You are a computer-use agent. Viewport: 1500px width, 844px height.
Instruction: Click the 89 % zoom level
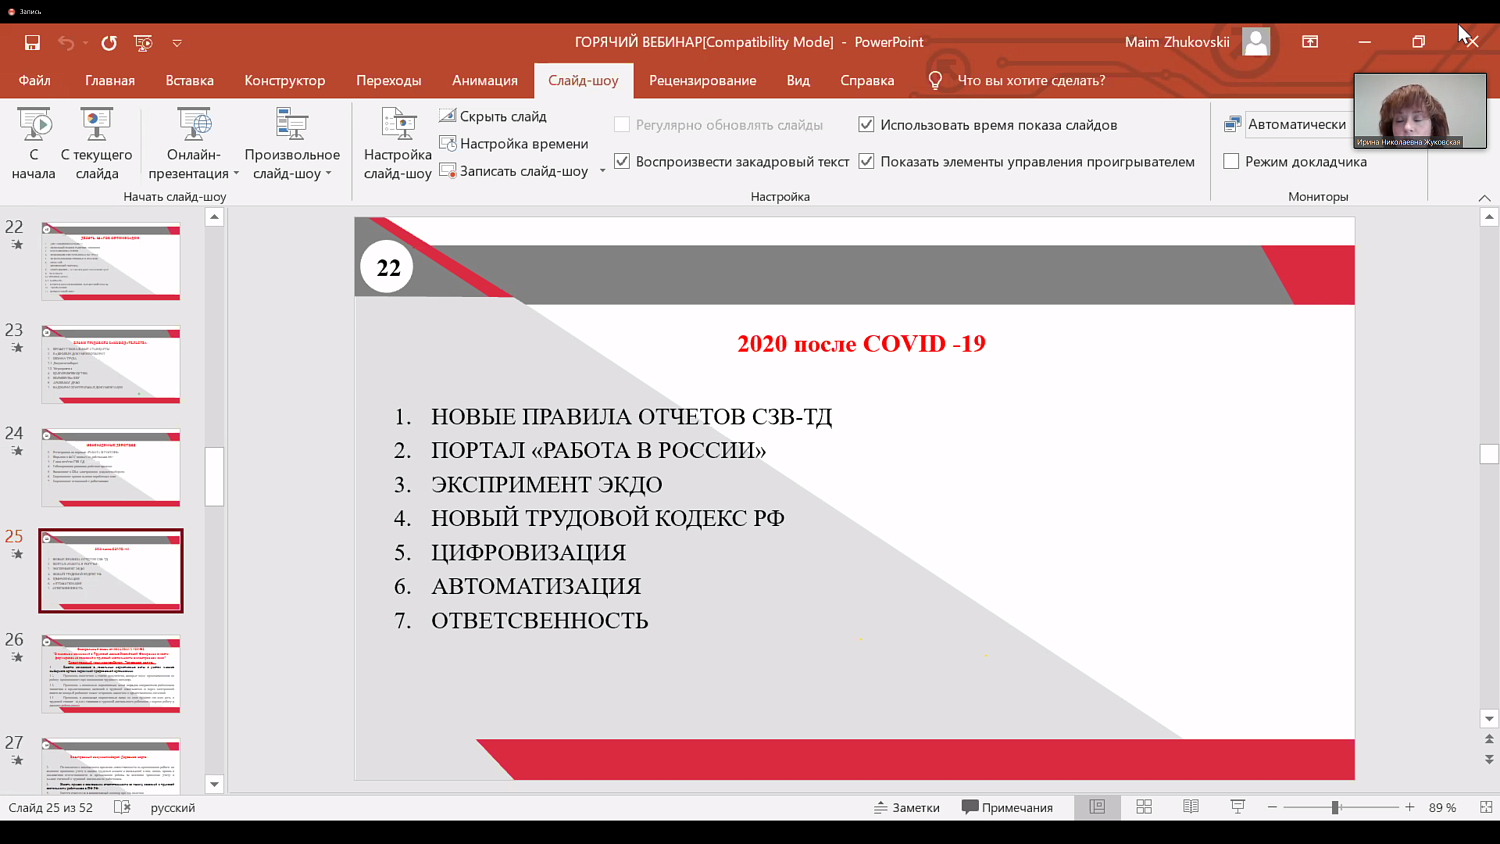pyautogui.click(x=1442, y=808)
